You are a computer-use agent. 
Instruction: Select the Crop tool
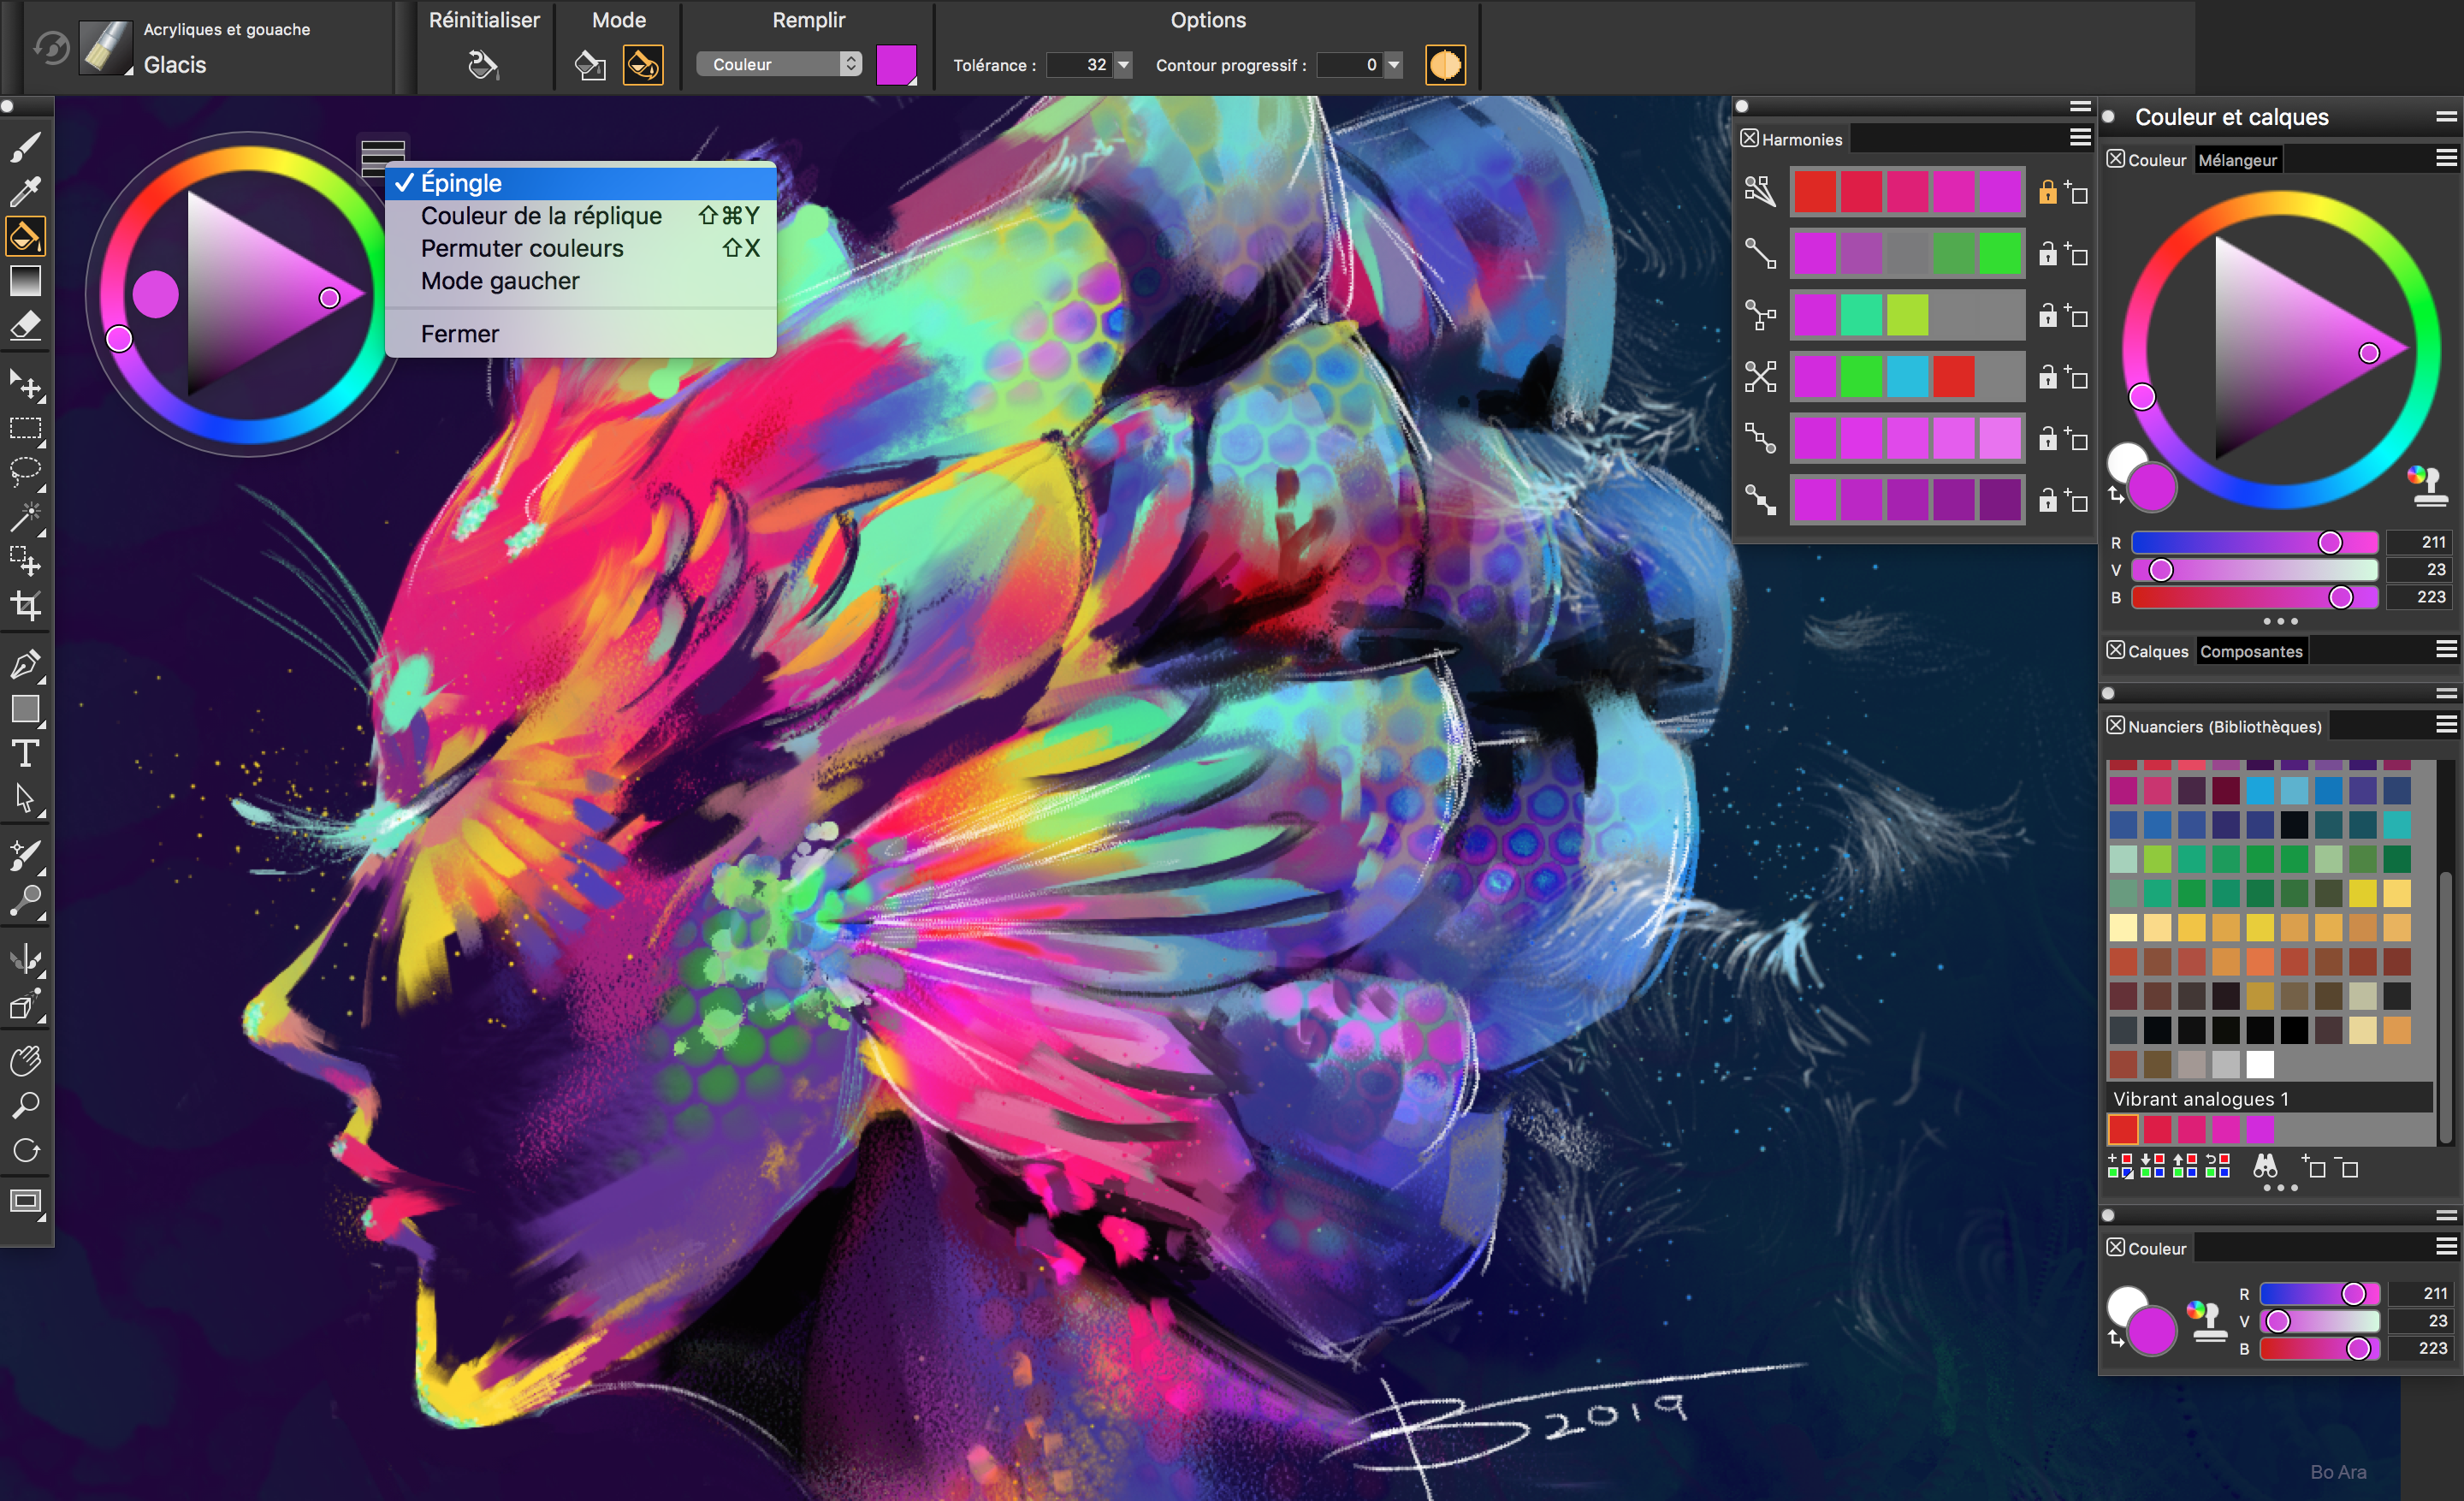25,606
